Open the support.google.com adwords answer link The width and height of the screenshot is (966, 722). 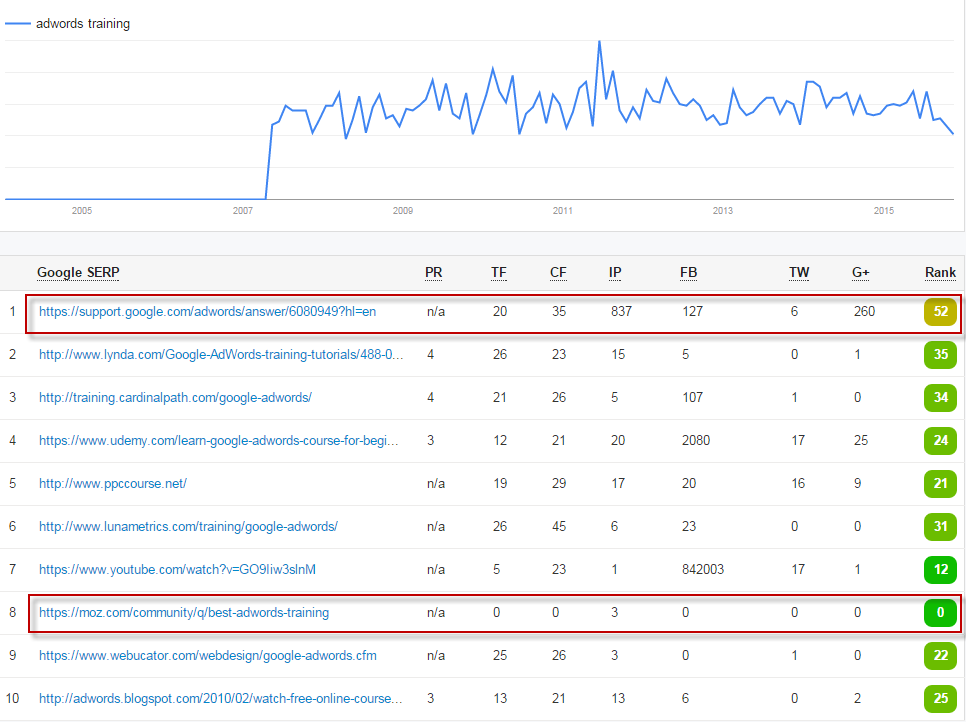pos(207,312)
